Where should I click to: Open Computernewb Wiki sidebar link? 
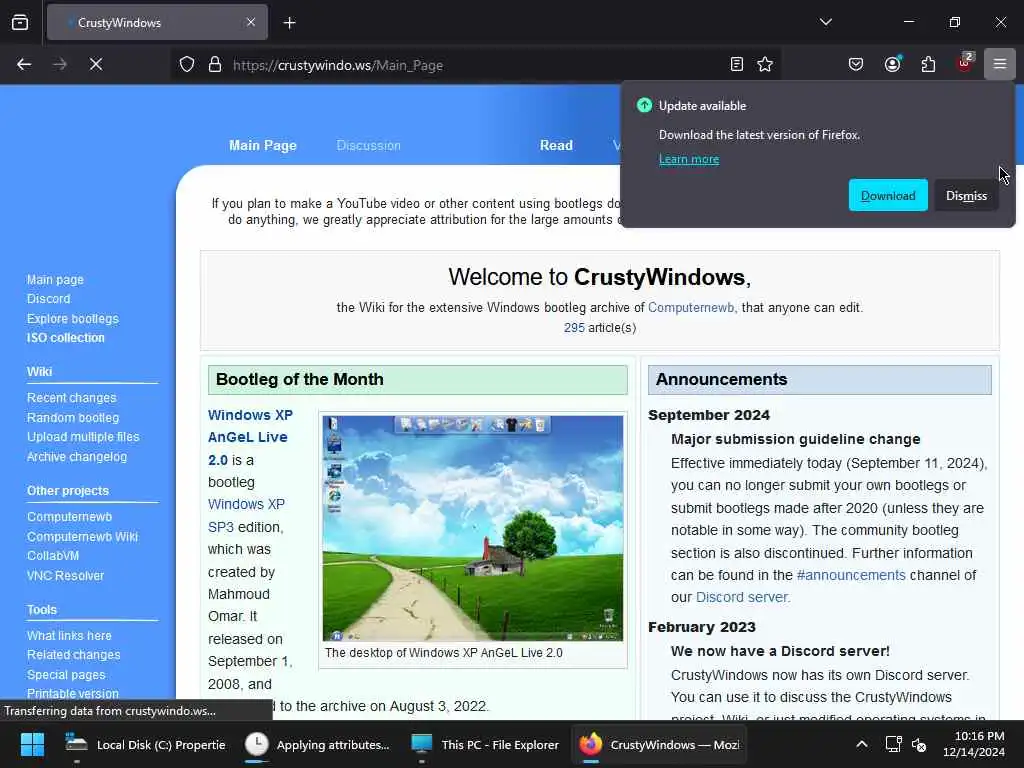coord(82,536)
